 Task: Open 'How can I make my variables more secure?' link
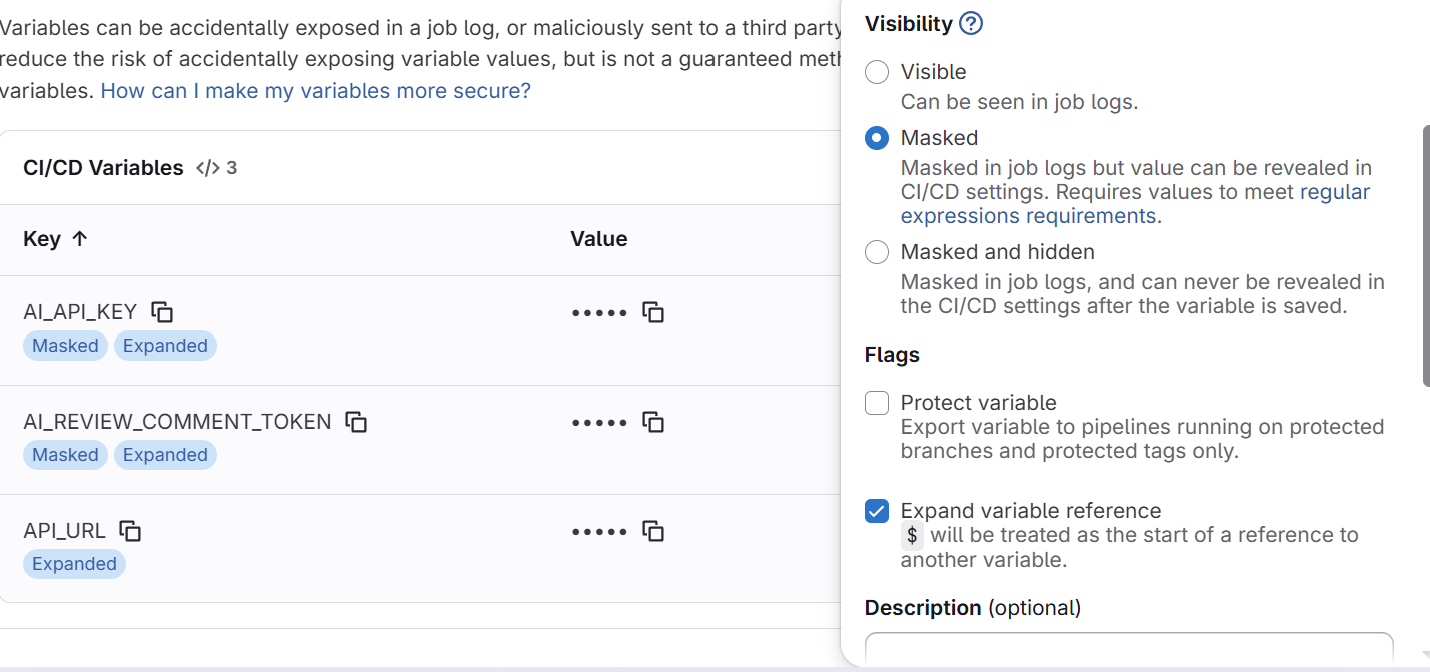click(x=315, y=91)
